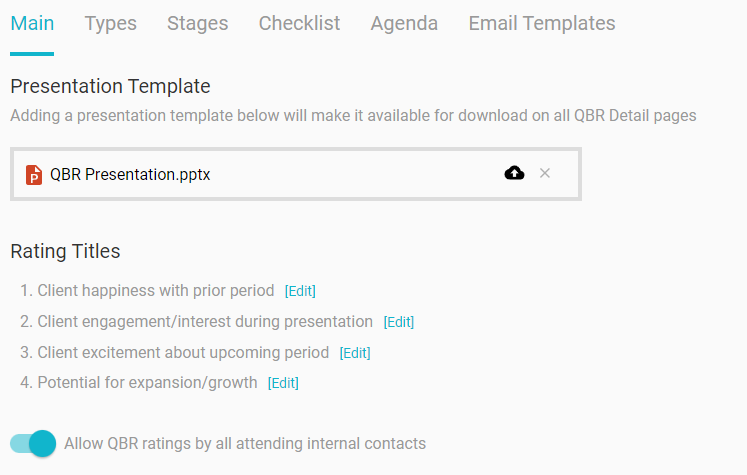Click the 'Potential for expansion/growth' text
This screenshot has height=475, width=747.
[x=147, y=383]
